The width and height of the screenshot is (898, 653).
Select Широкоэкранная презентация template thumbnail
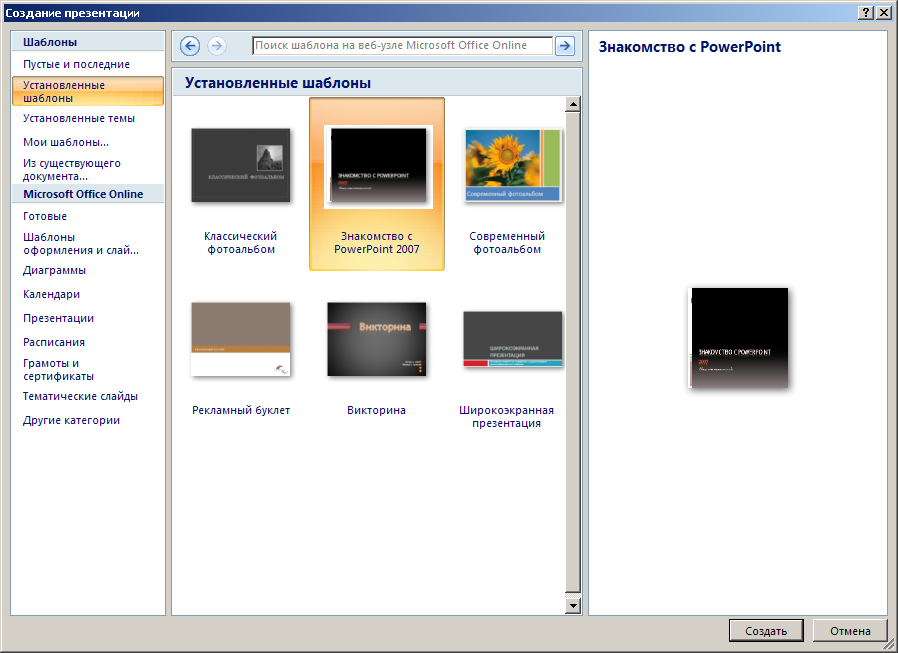[x=513, y=339]
